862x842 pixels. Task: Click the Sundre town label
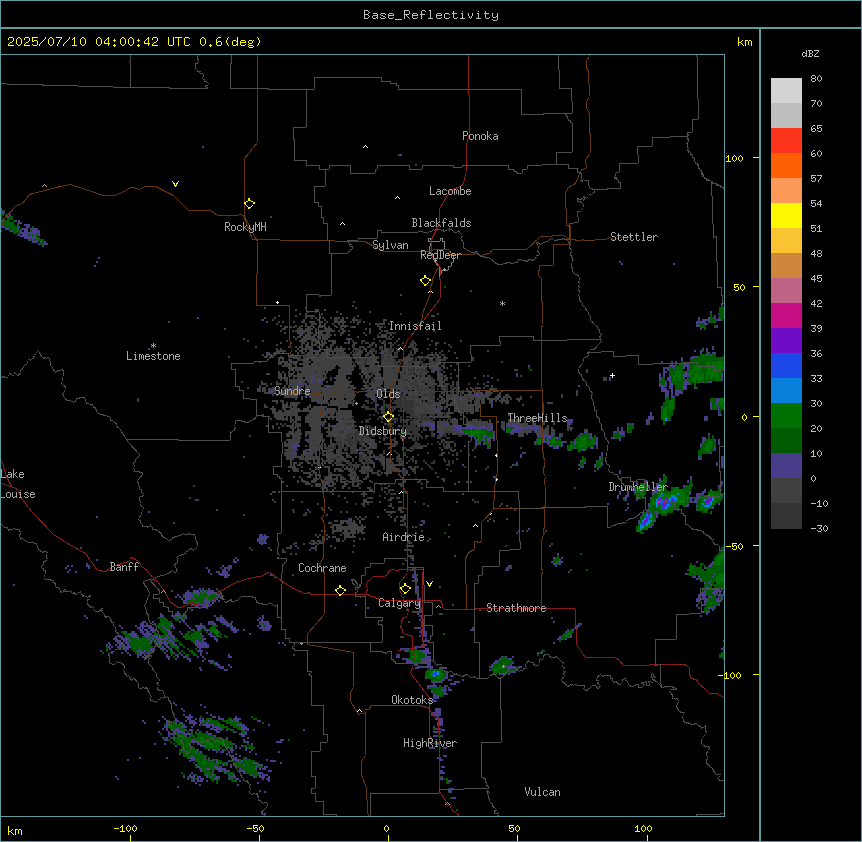click(292, 391)
